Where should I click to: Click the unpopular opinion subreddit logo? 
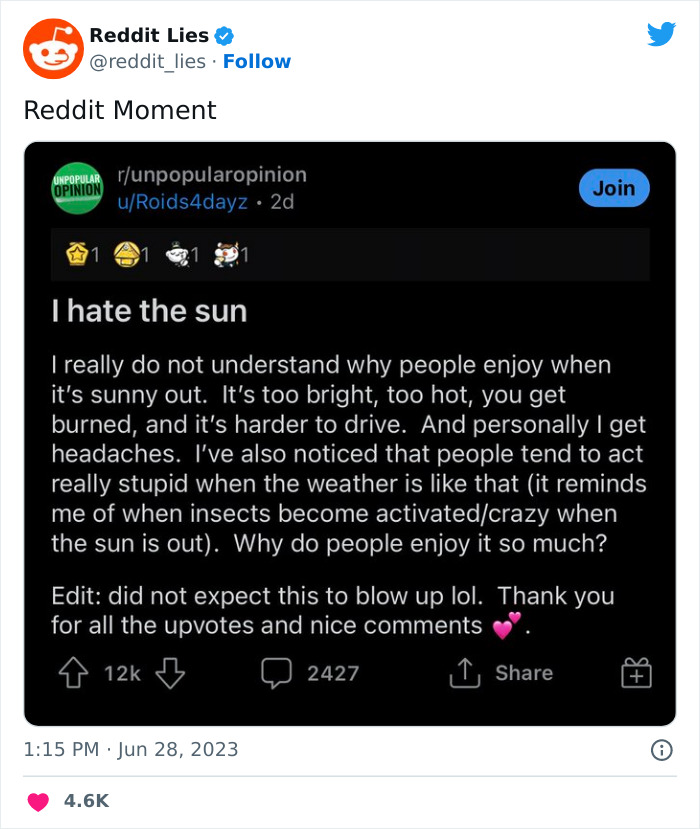pyautogui.click(x=77, y=188)
